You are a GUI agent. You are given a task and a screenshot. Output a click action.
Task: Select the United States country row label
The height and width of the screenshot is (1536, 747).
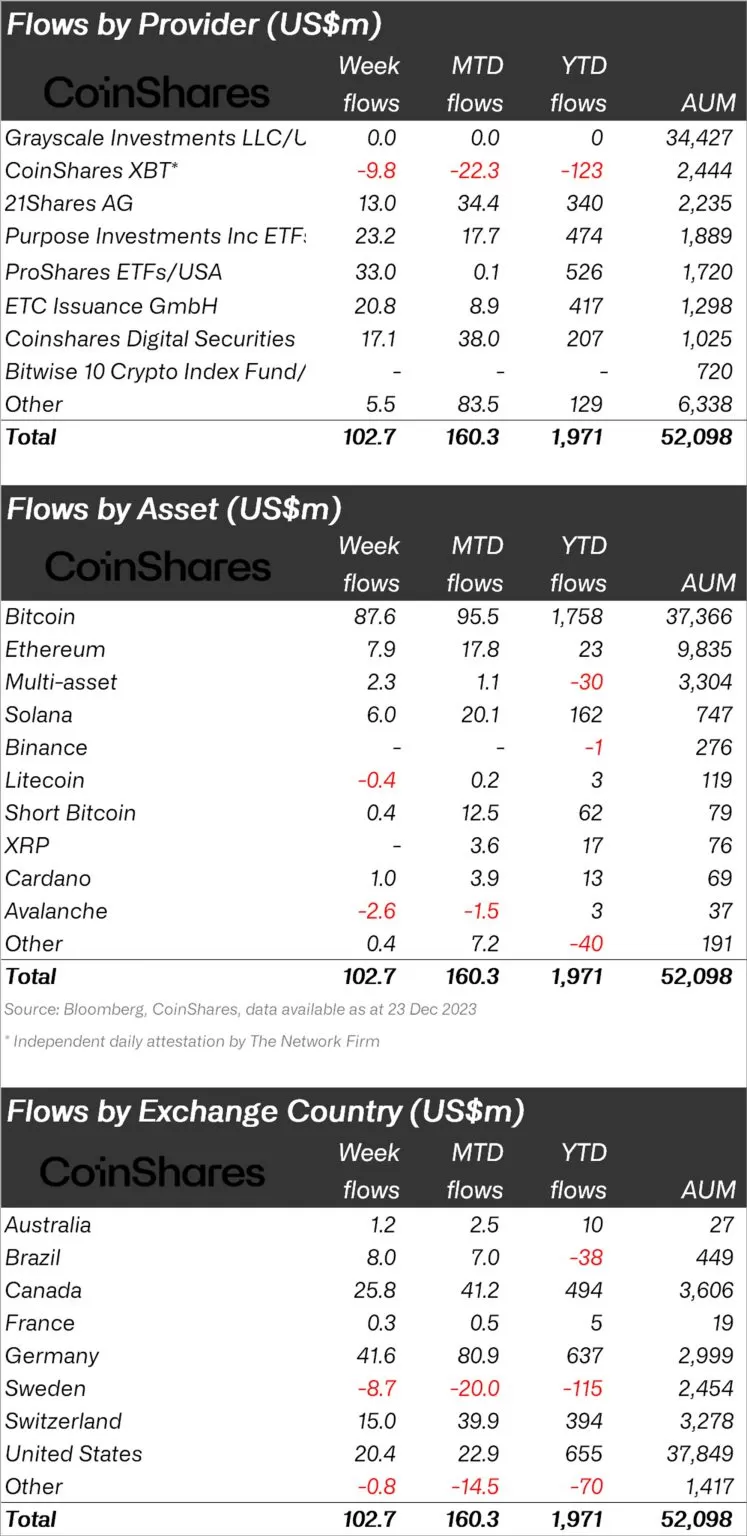74,1453
